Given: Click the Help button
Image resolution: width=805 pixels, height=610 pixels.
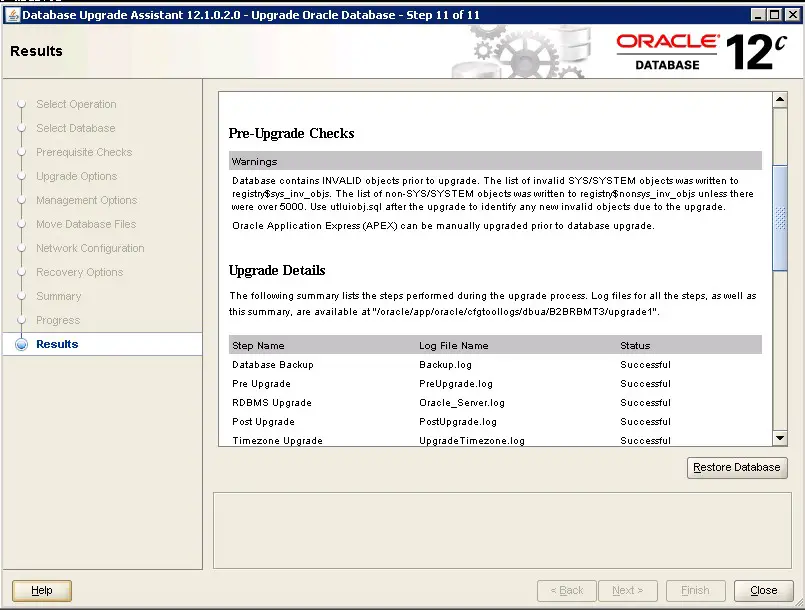Looking at the screenshot, I should coord(42,590).
